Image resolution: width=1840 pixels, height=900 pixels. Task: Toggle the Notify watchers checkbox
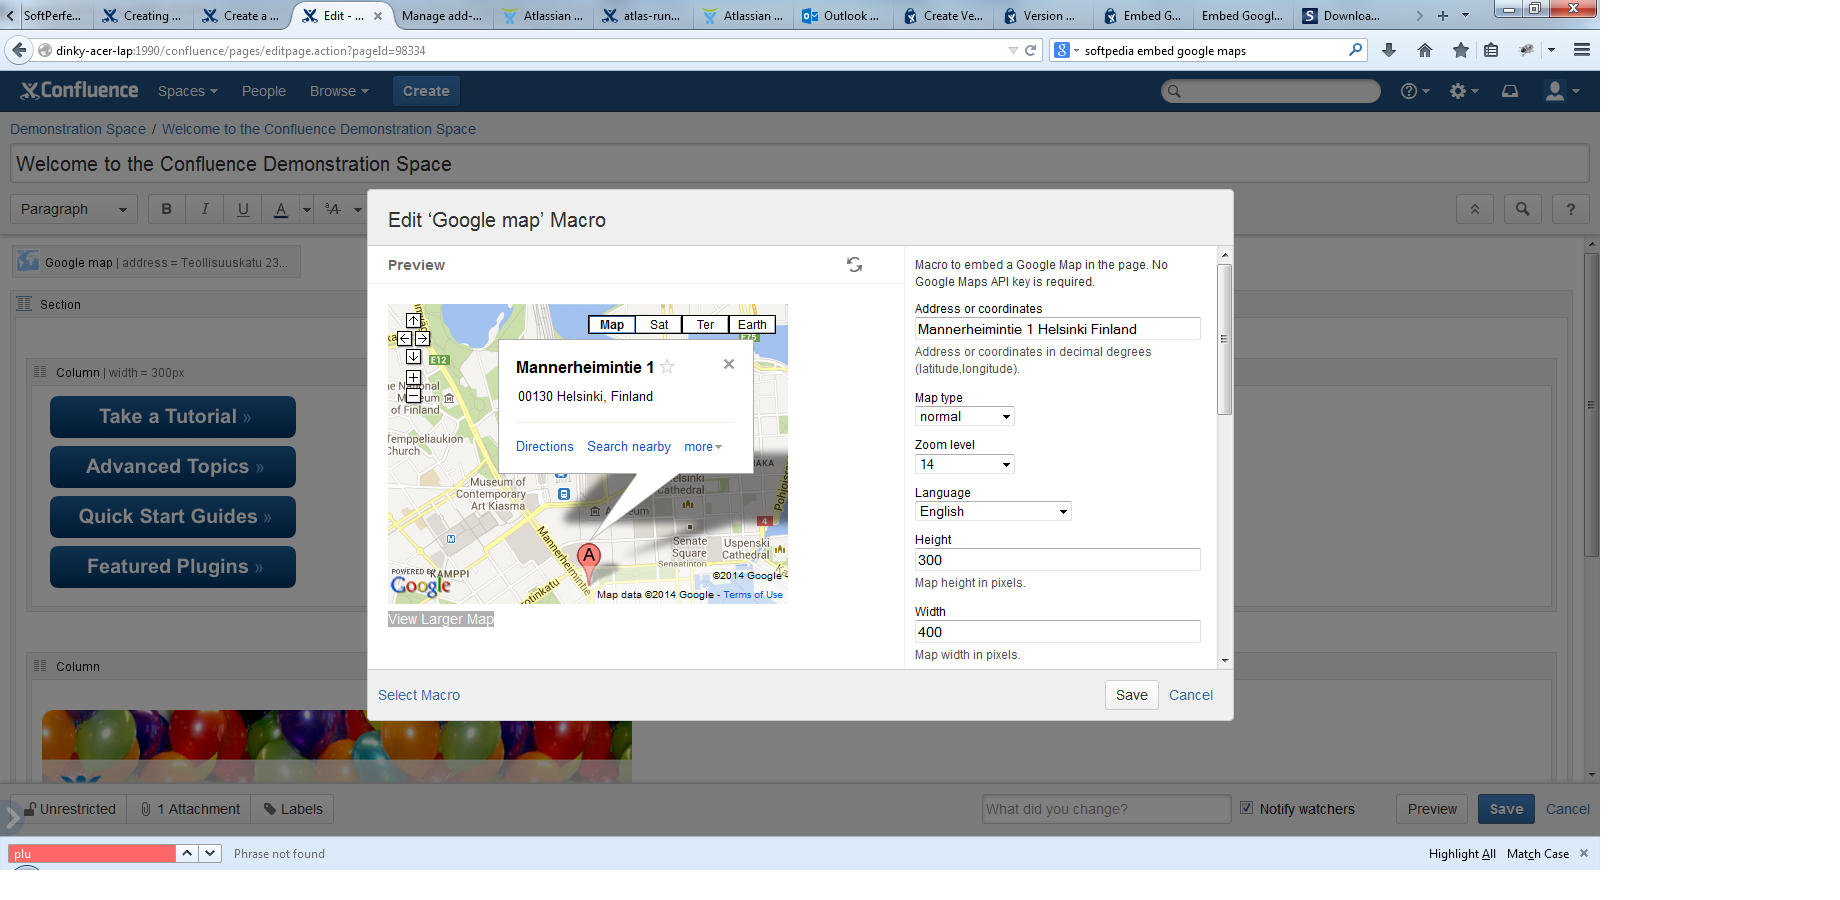pyautogui.click(x=1246, y=808)
